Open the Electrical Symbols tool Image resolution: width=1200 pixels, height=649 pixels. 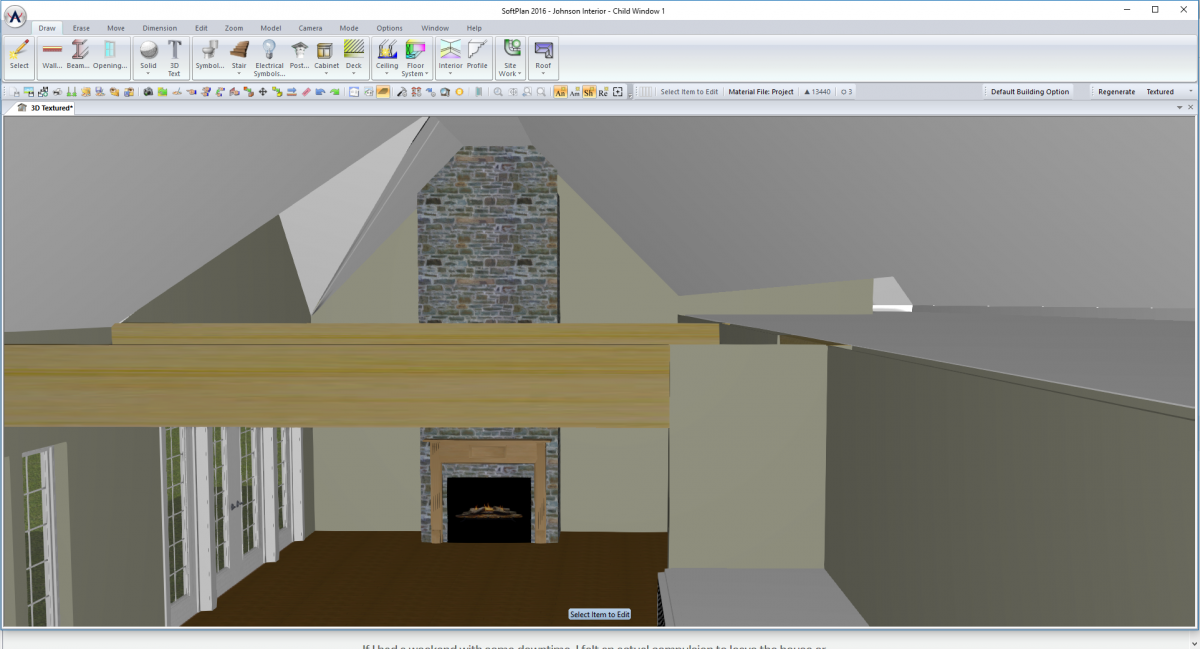click(x=270, y=57)
